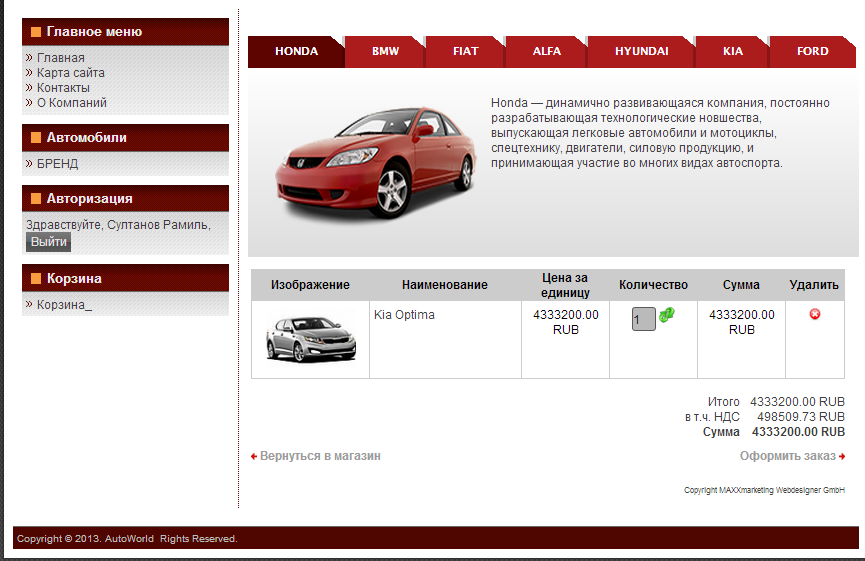Click the Выйти logout button

coord(49,242)
